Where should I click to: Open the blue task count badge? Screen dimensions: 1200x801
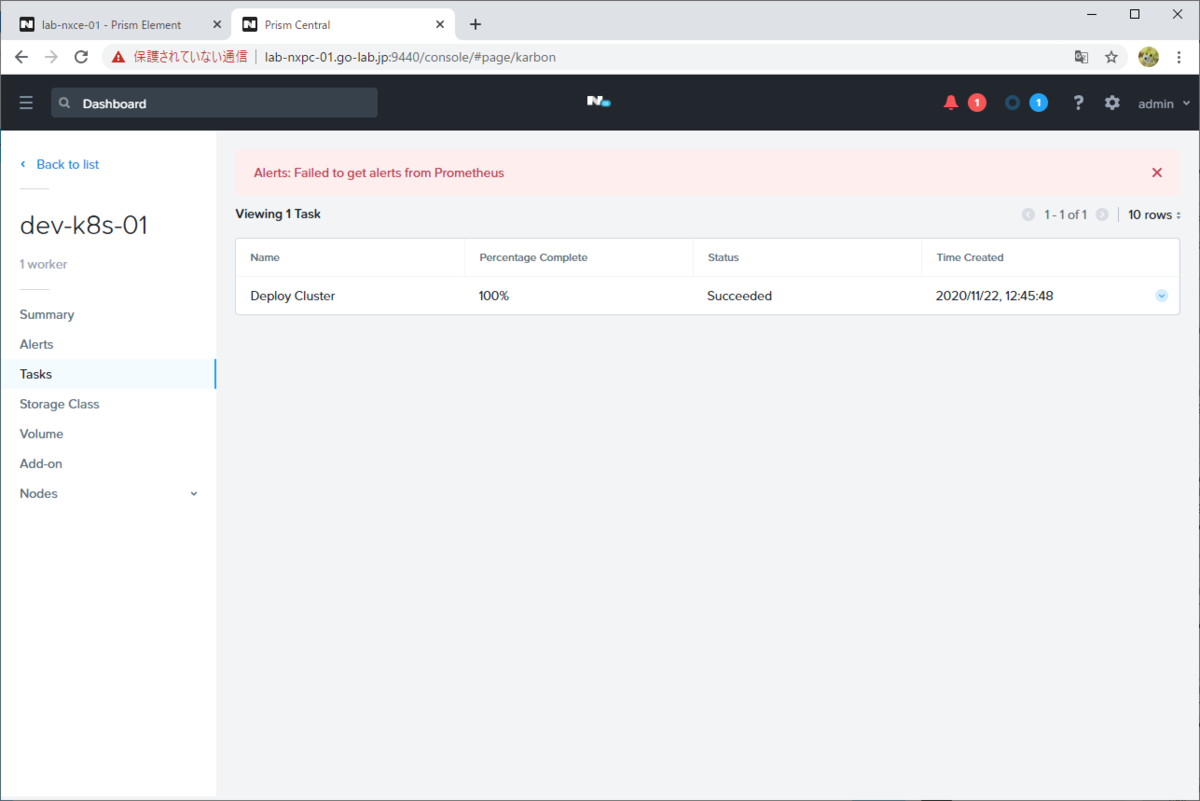pos(1039,102)
